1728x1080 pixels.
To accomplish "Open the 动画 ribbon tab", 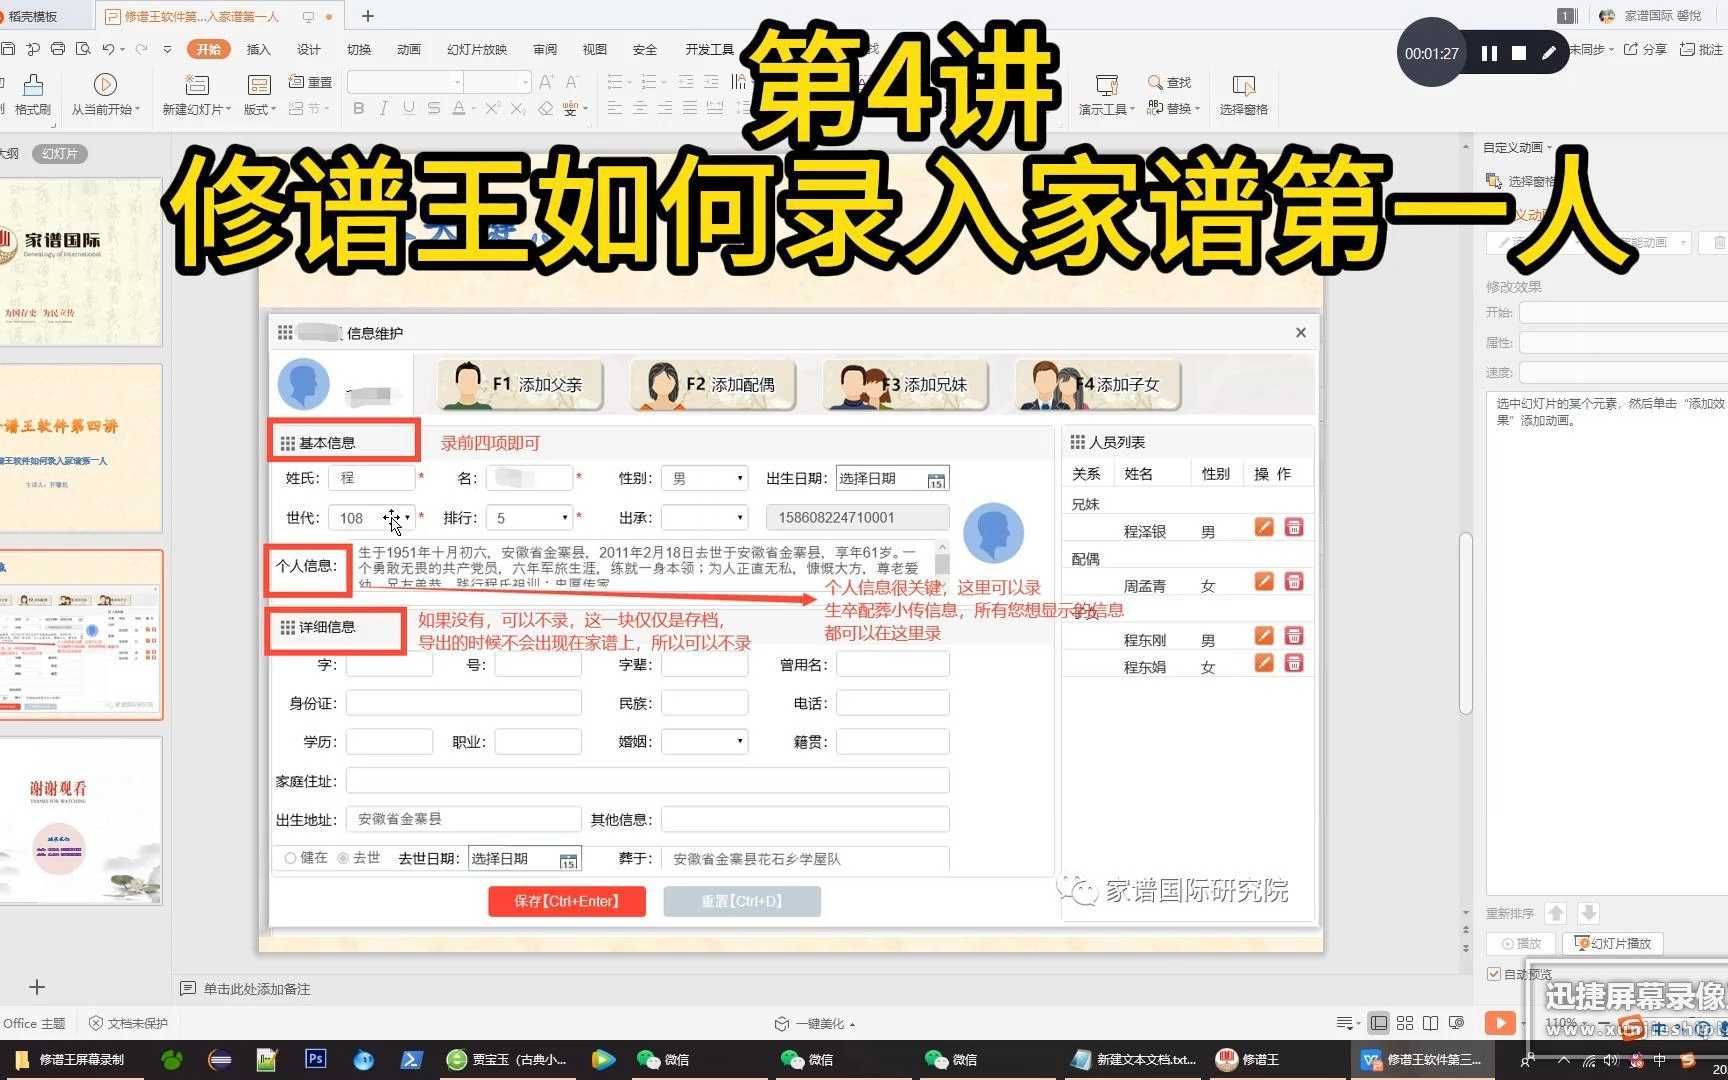I will (x=408, y=49).
